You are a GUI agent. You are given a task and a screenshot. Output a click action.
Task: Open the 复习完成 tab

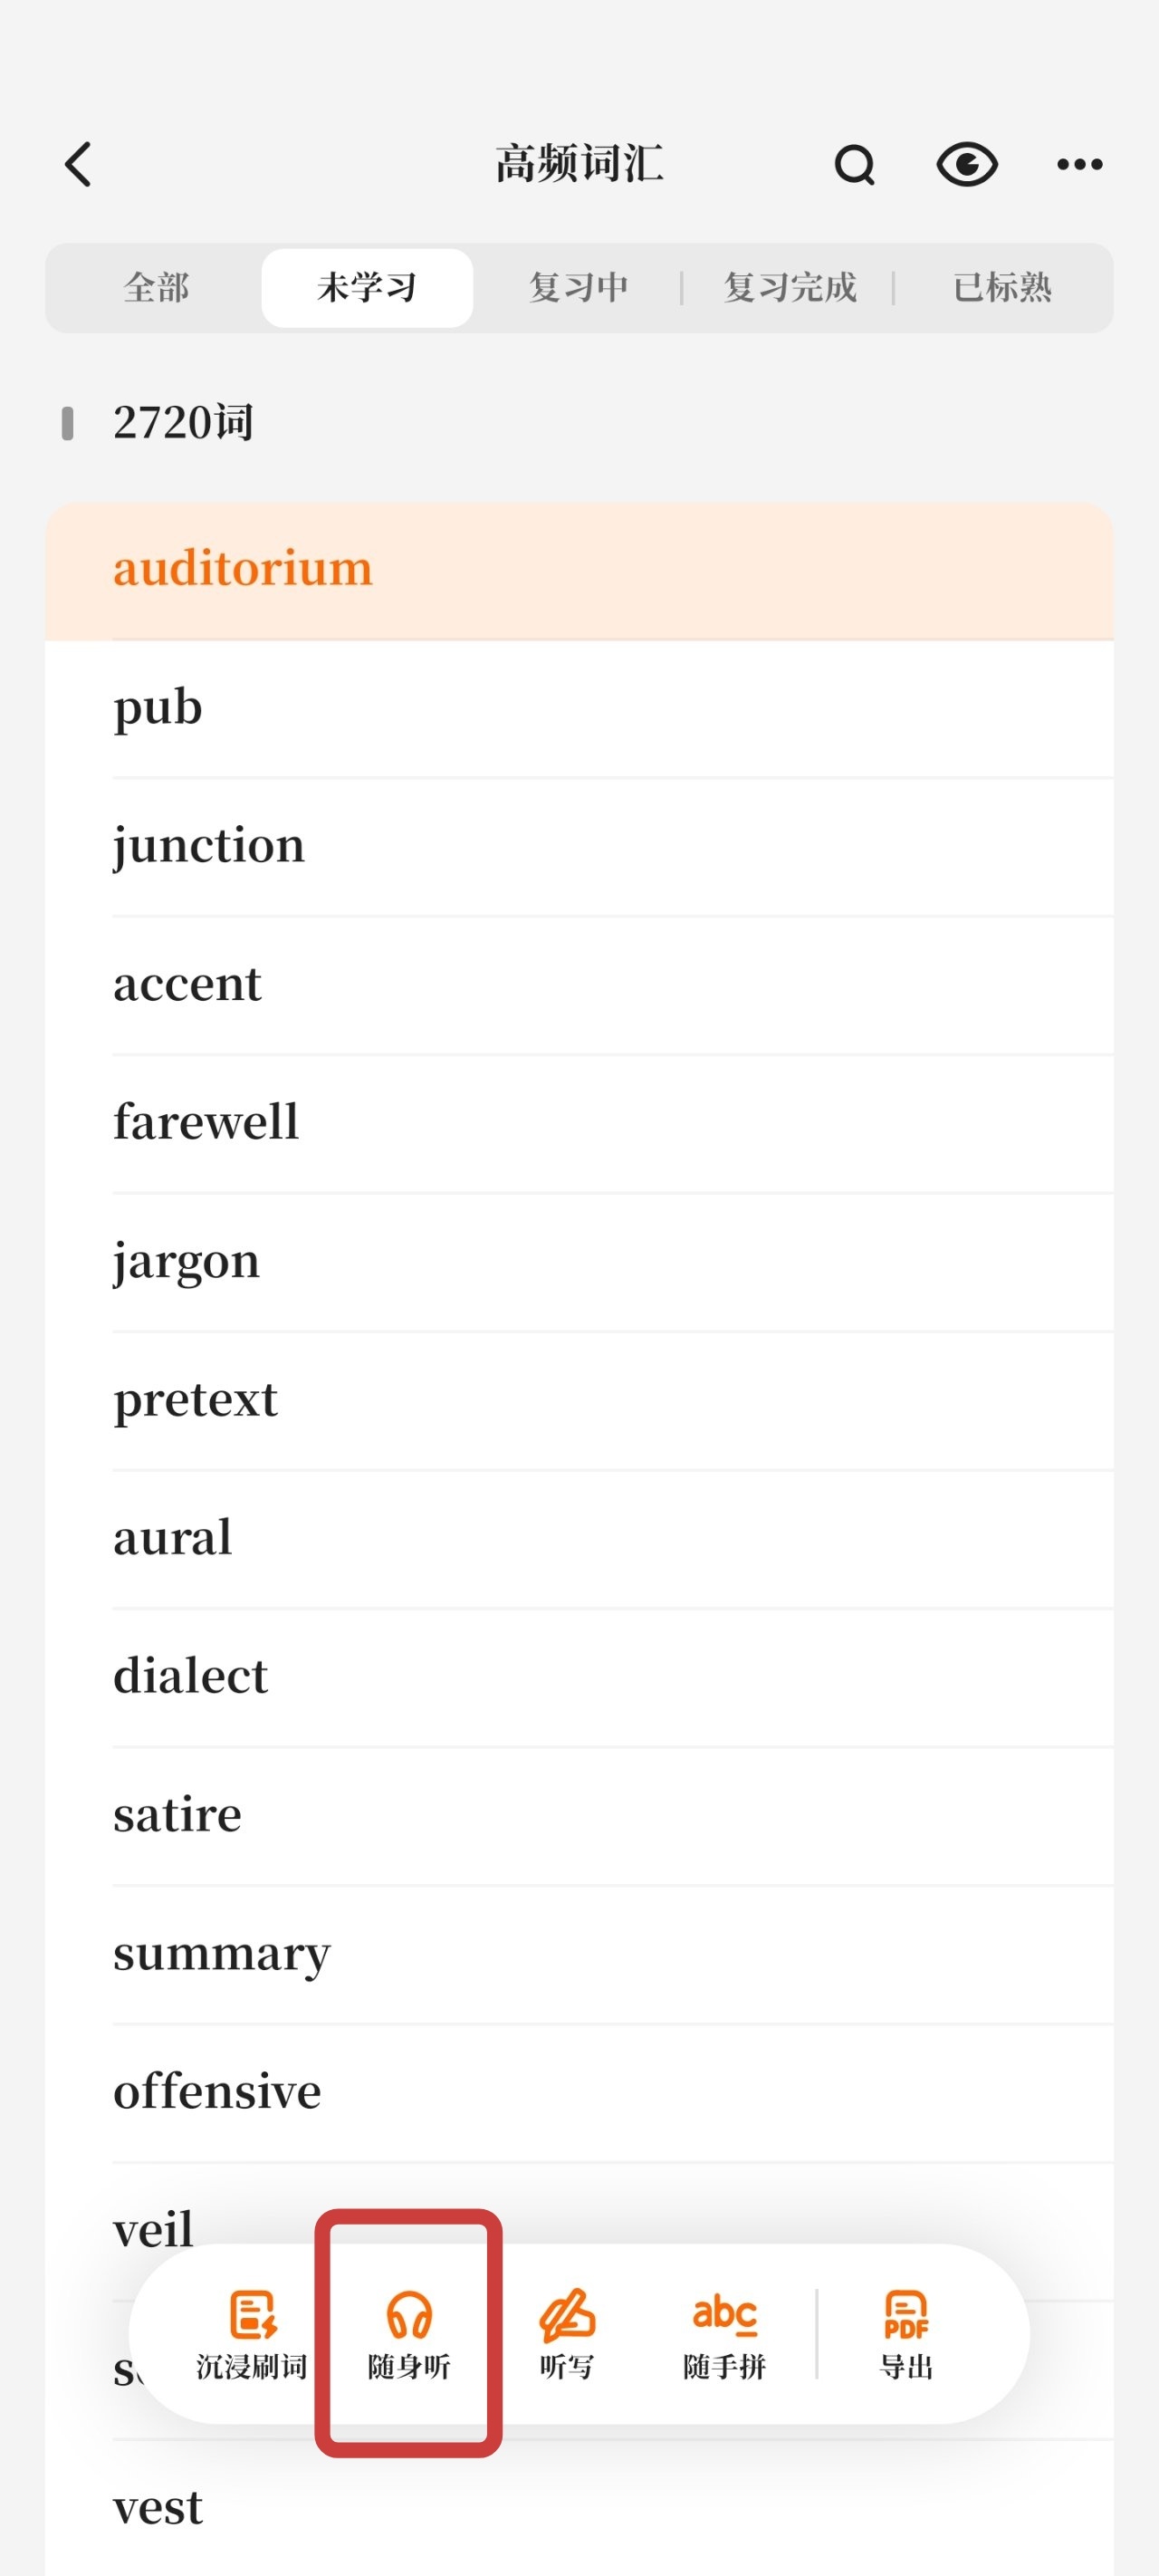coord(790,288)
